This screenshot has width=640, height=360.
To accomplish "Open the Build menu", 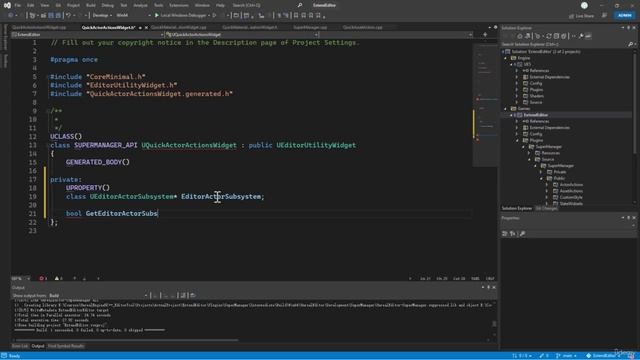I will 91,5.
